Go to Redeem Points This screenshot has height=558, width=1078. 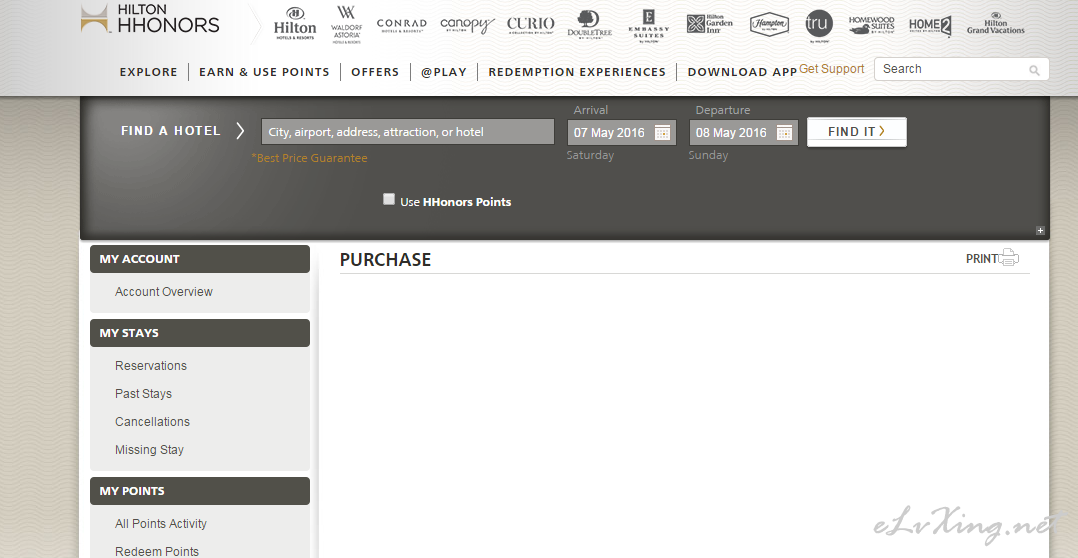157,551
